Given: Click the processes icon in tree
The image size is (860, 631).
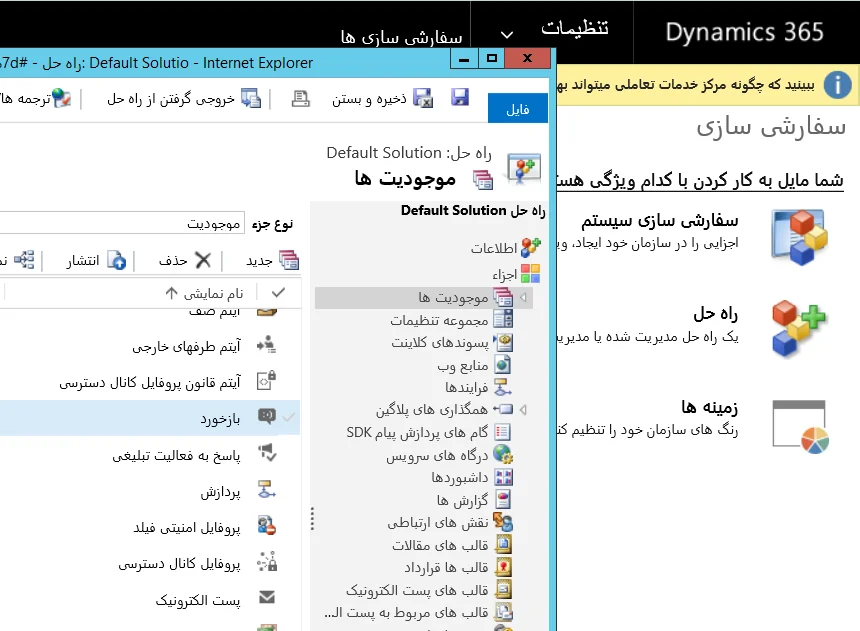Looking at the screenshot, I should 503,387.
